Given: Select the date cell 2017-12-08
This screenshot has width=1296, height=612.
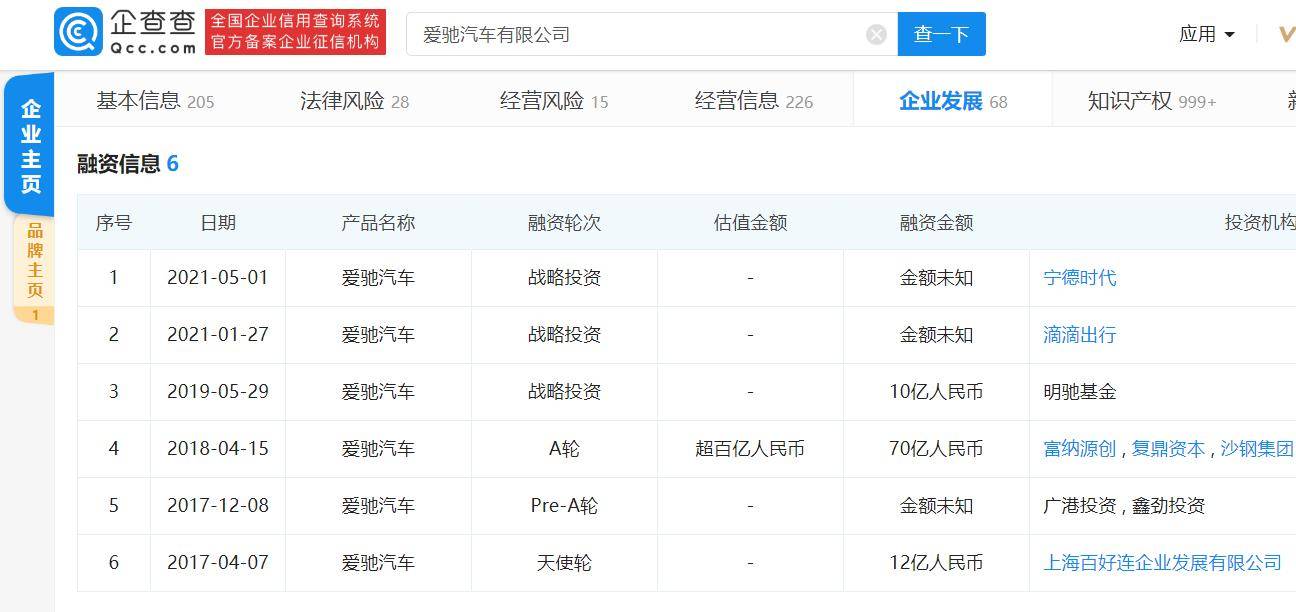Looking at the screenshot, I should 218,506.
